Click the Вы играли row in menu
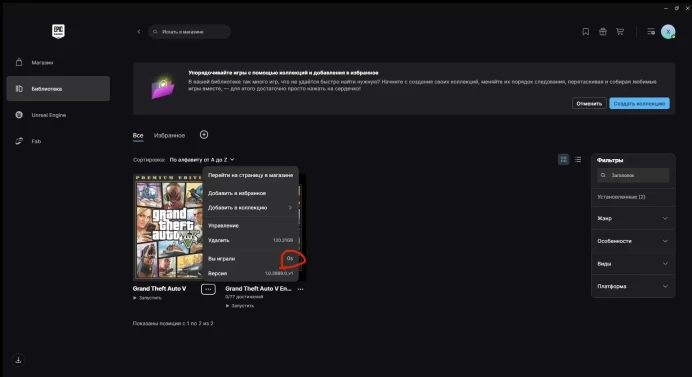692x377 pixels. click(x=251, y=259)
